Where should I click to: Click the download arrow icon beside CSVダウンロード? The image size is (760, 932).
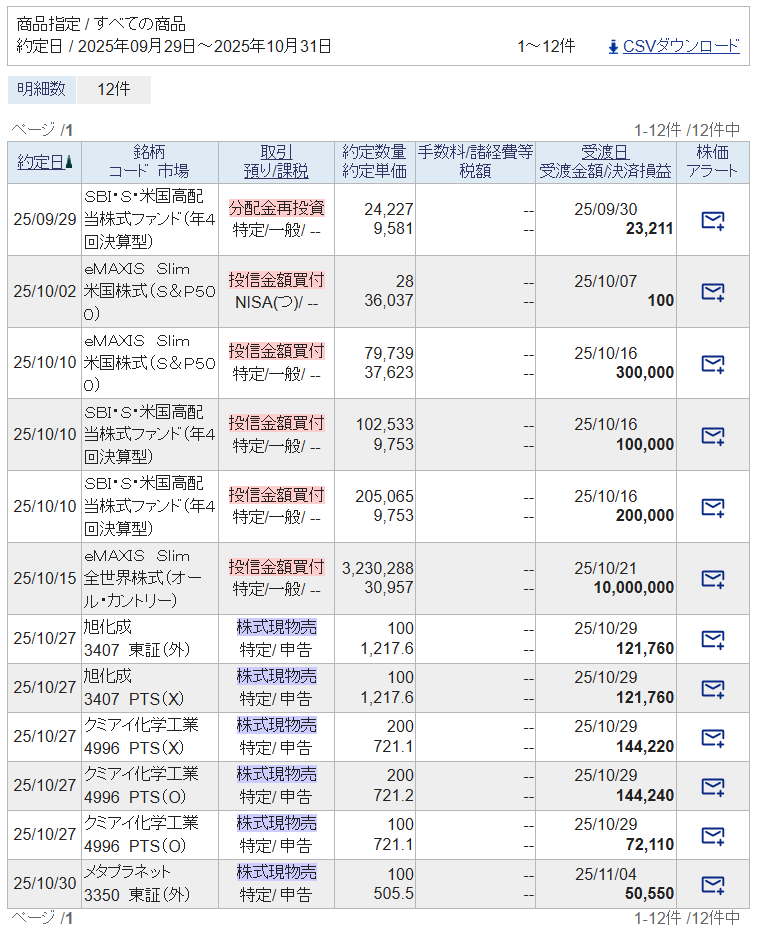pos(613,46)
